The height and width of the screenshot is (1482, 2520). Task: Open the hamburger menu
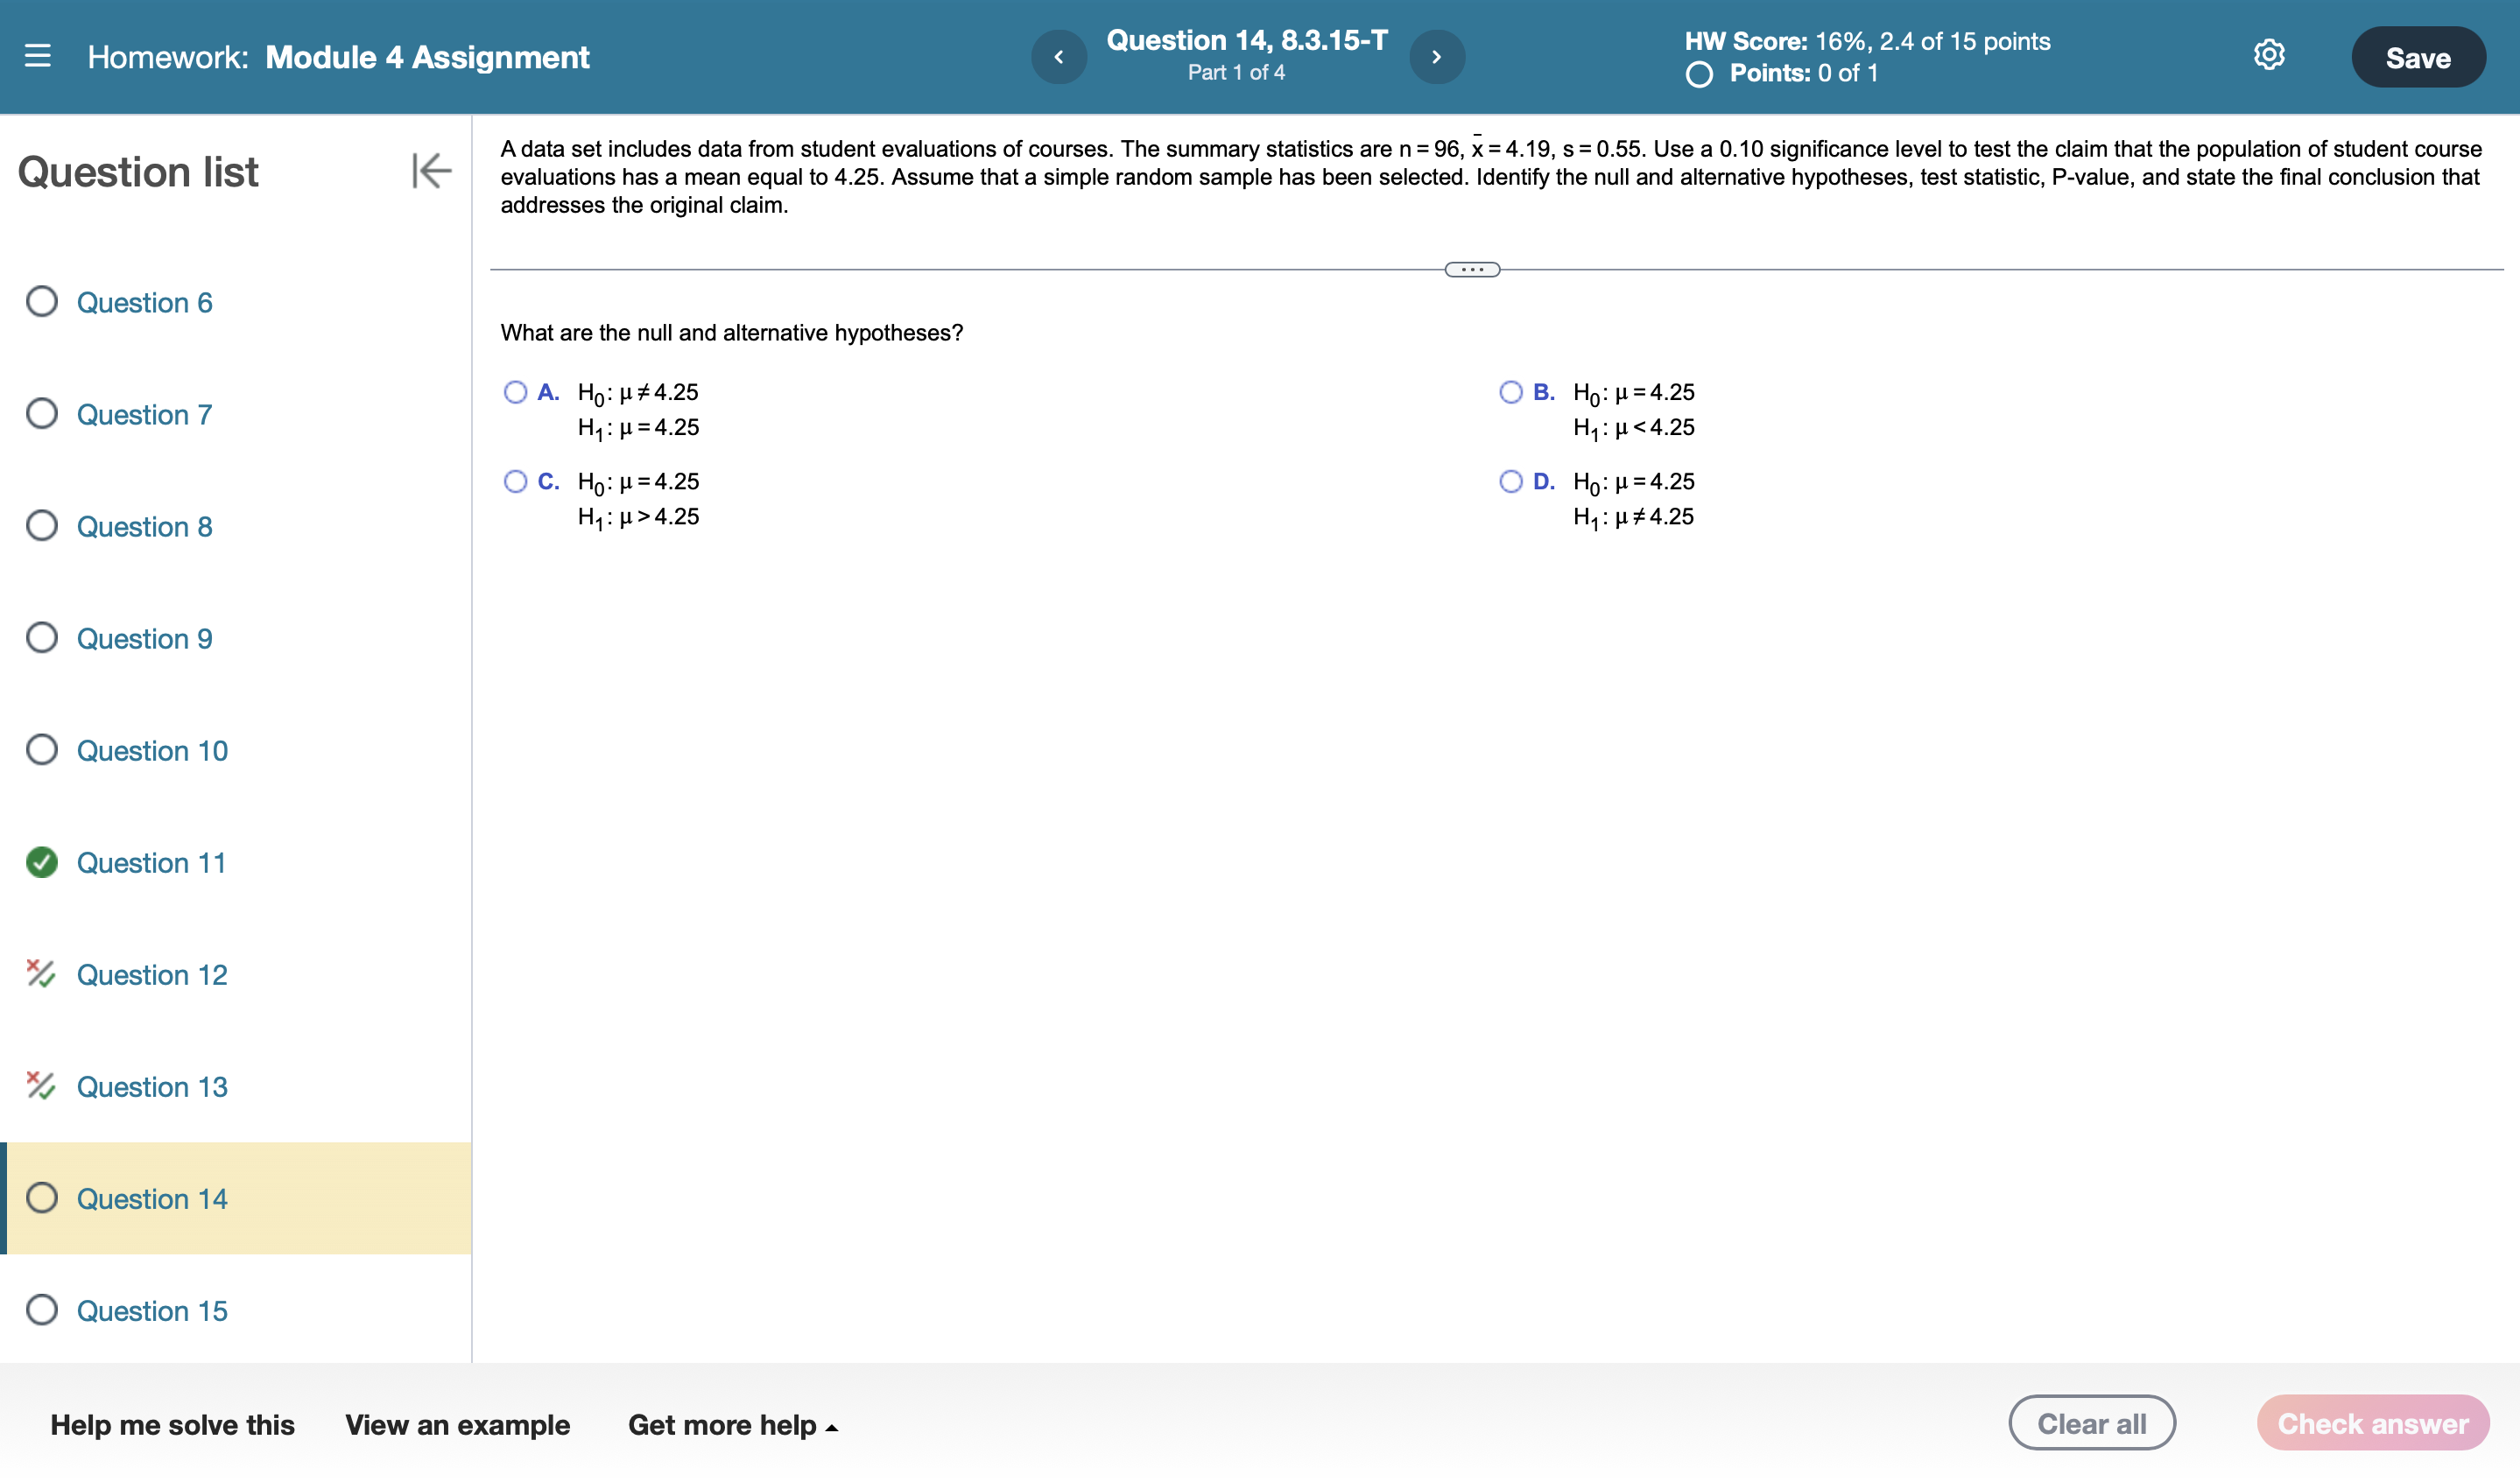tap(39, 57)
